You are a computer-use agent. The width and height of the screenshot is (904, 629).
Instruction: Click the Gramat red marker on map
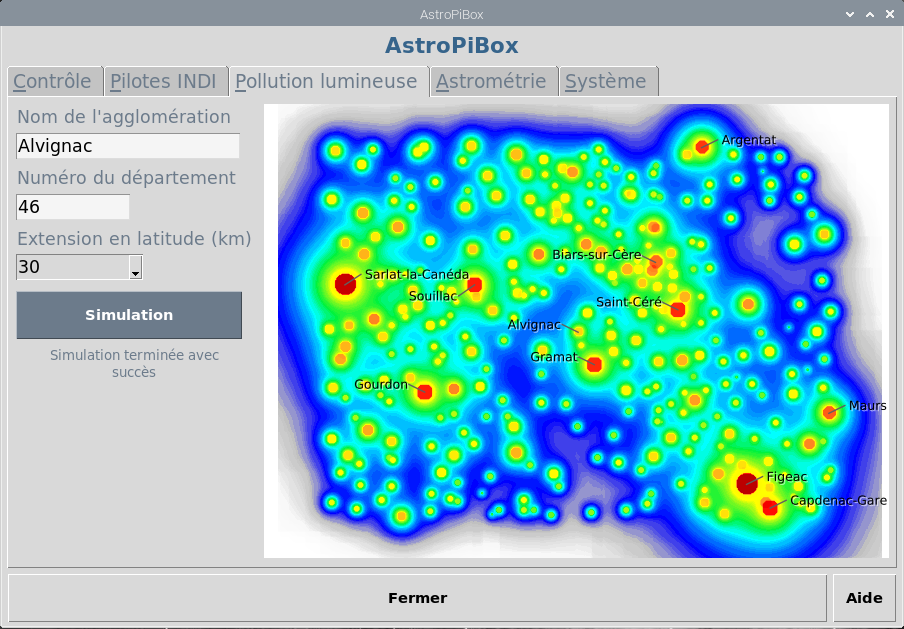click(594, 365)
